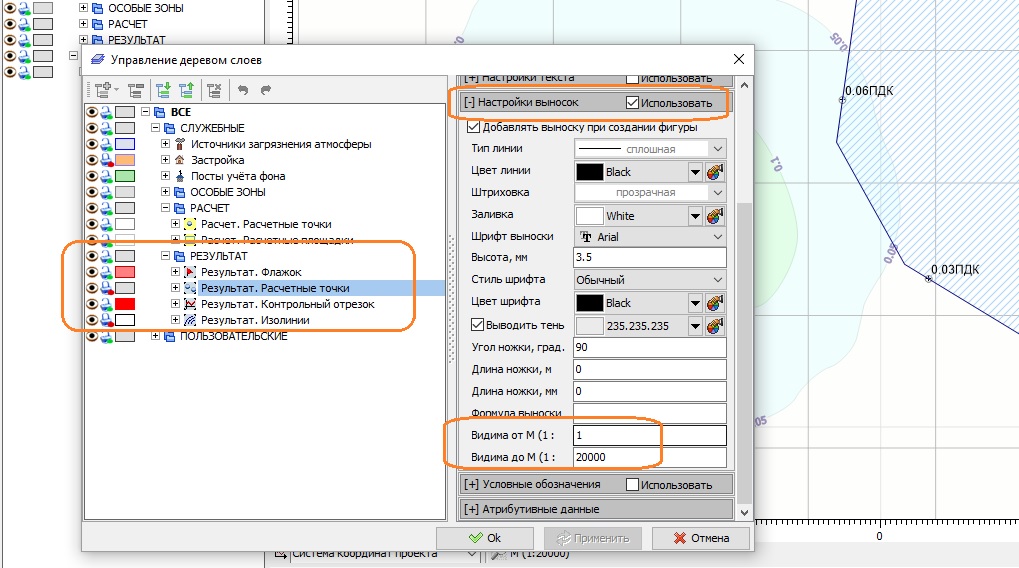
Task: Click the delete layer toolbar icon
Action: [214, 89]
